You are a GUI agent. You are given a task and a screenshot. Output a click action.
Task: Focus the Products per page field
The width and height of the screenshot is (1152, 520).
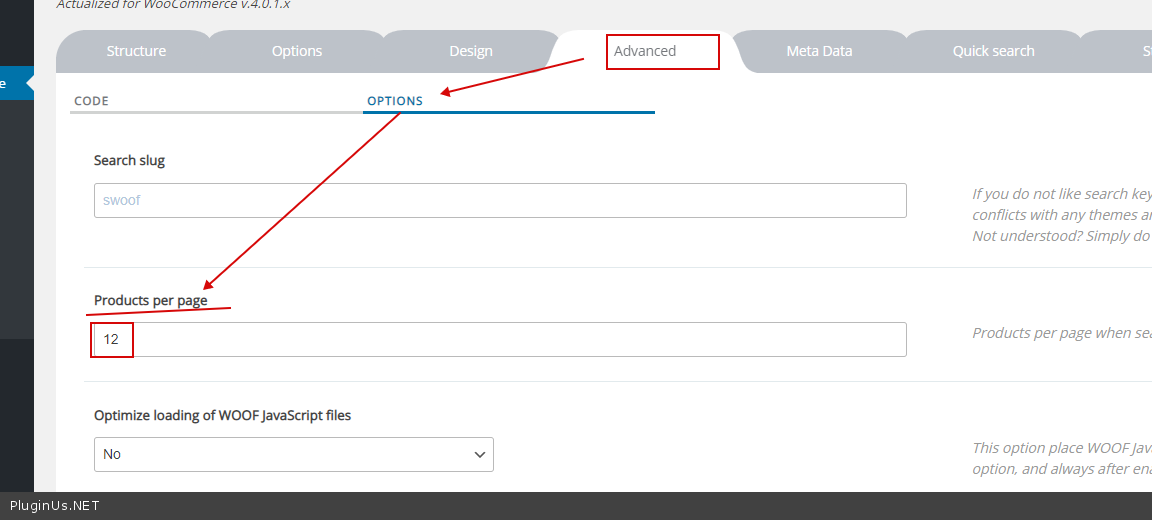[500, 339]
